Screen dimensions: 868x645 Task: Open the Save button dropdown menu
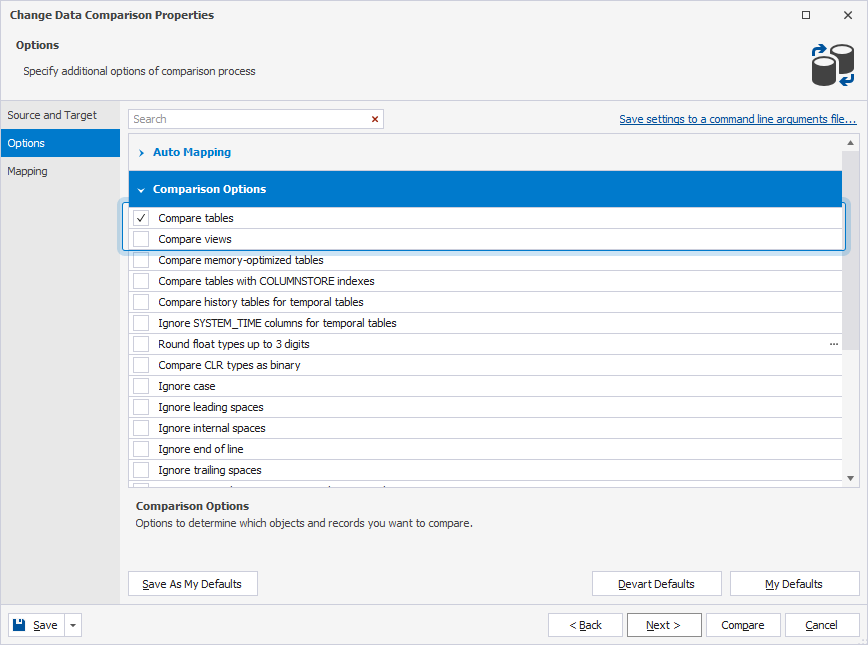pyautogui.click(x=71, y=624)
